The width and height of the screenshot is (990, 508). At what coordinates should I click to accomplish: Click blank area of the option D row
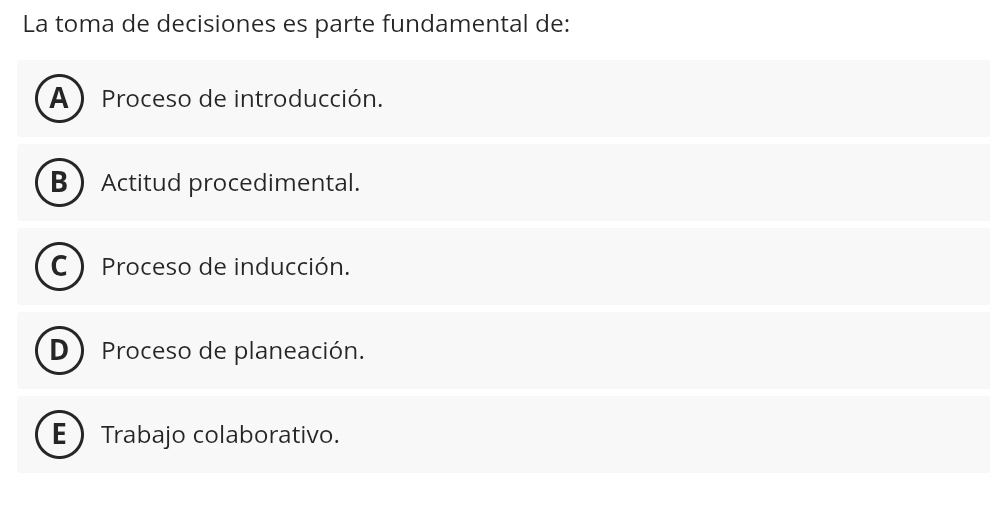click(680, 351)
